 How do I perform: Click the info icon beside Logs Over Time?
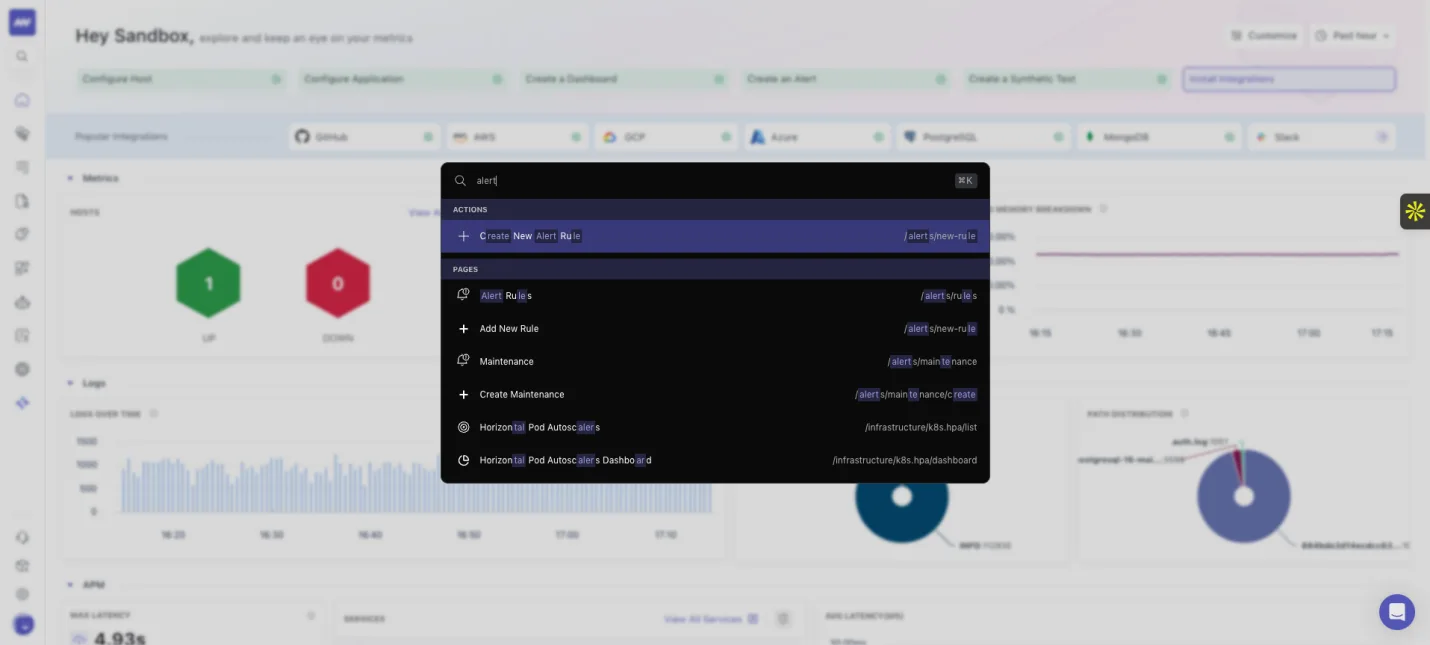154,413
